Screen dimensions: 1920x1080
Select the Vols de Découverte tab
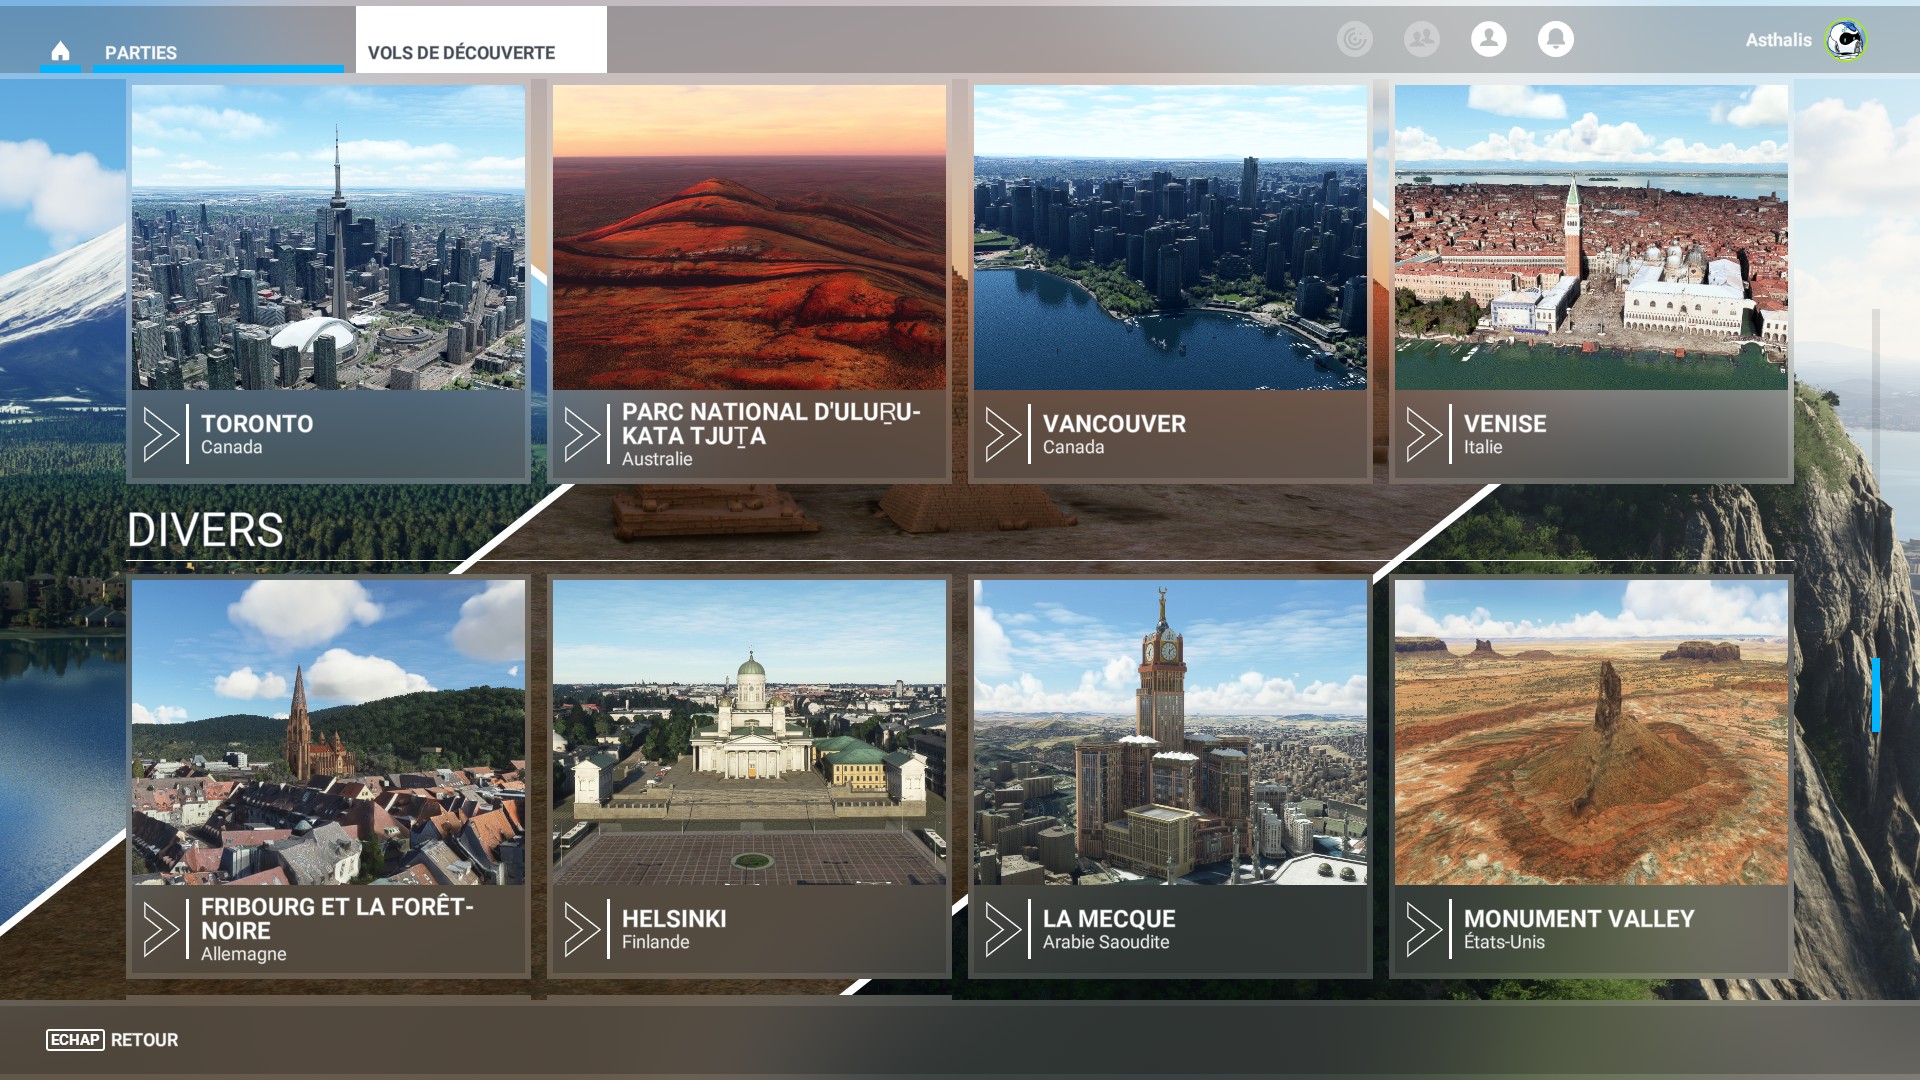(x=461, y=52)
